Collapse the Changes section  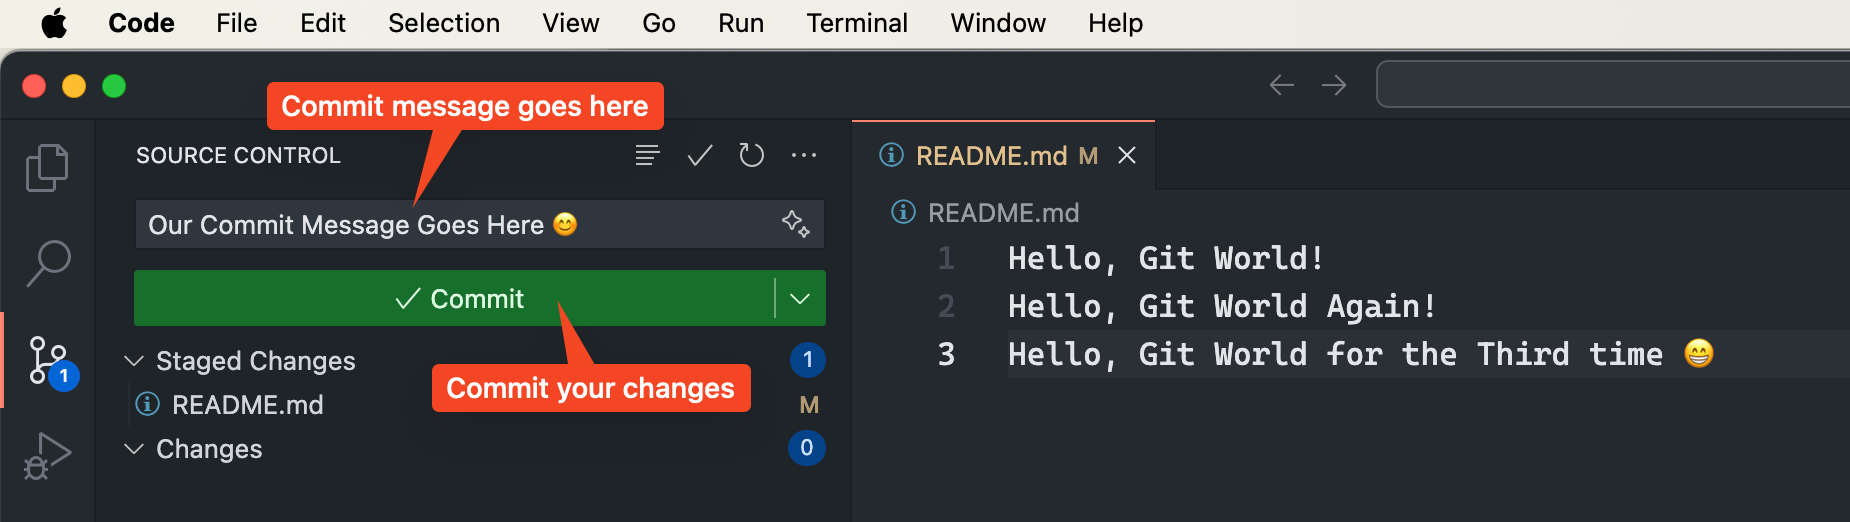(134, 448)
